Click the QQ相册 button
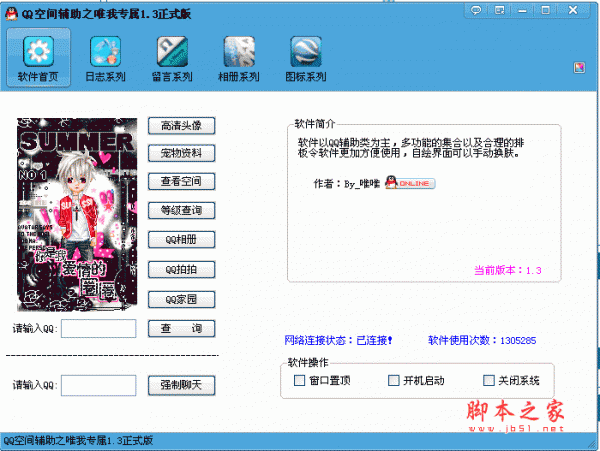 tap(181, 239)
